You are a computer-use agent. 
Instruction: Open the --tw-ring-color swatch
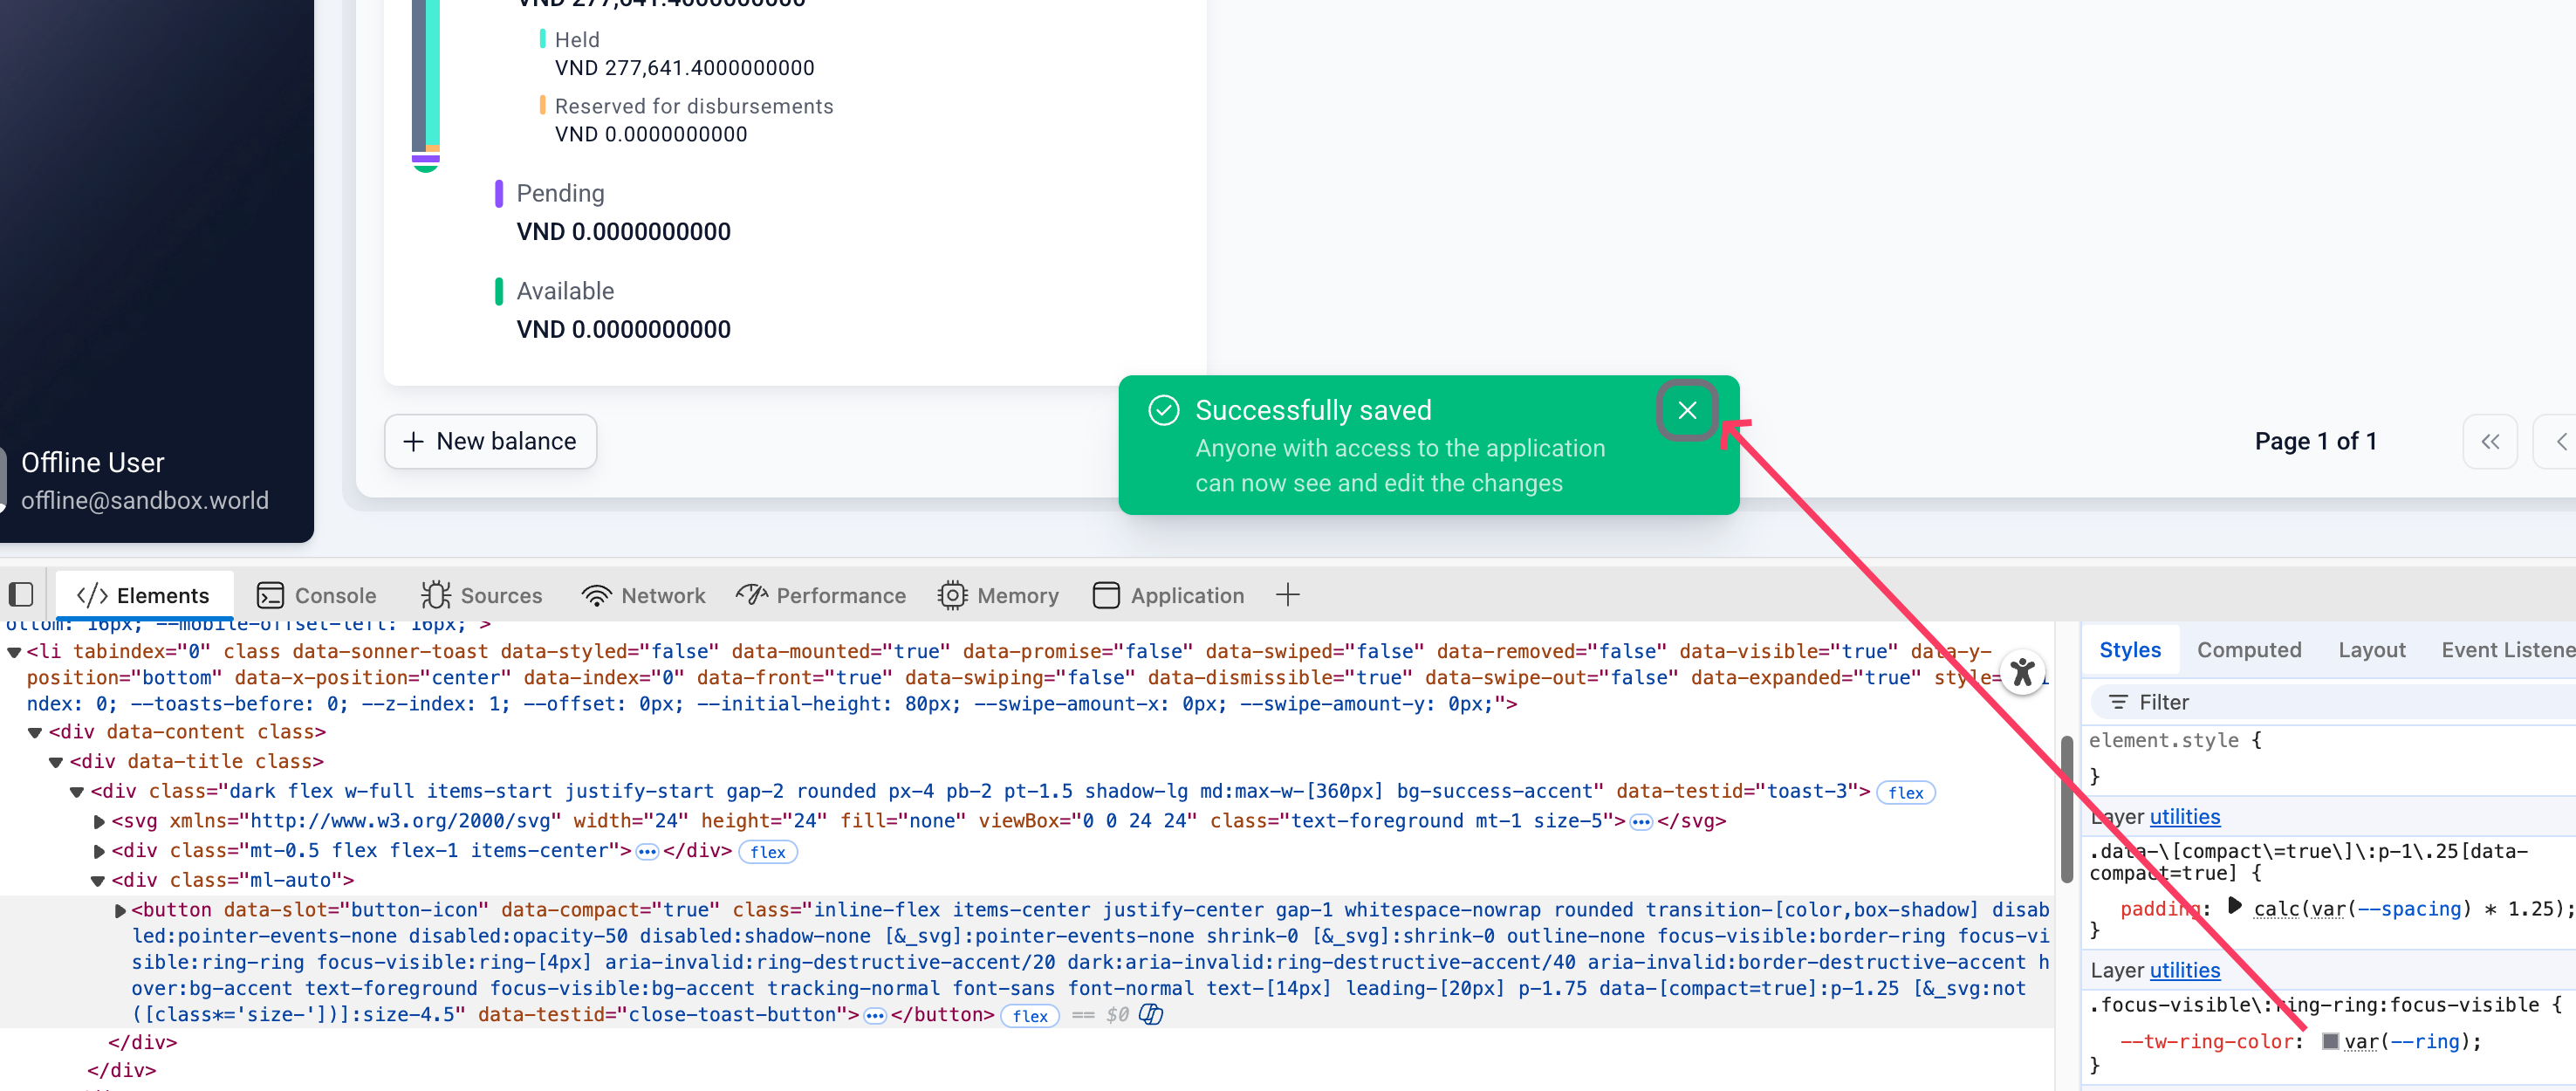2329,1041
